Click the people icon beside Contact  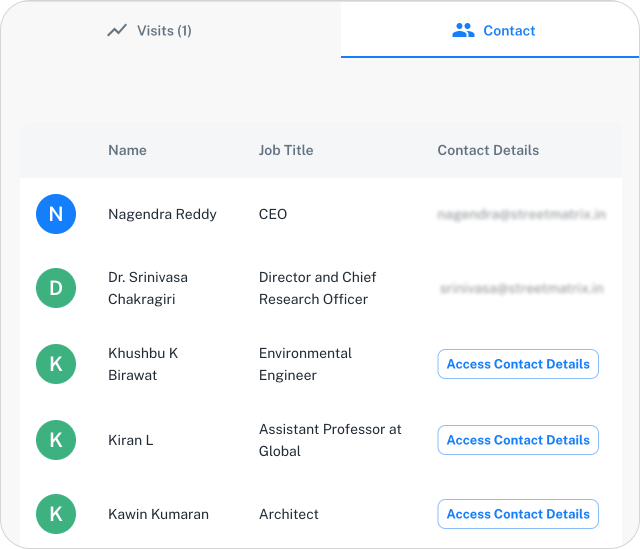coord(463,30)
